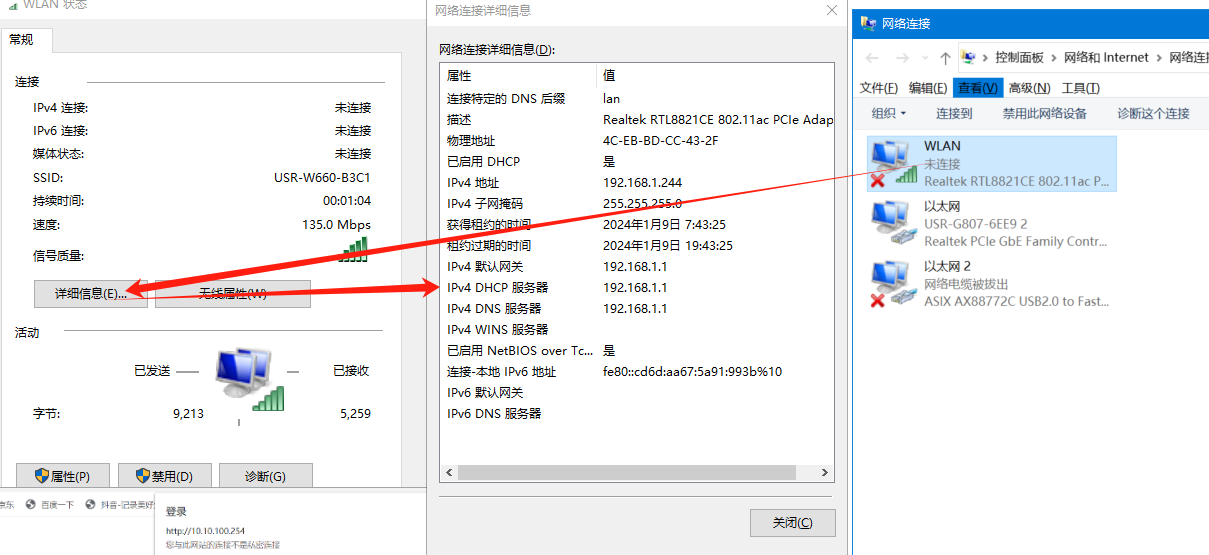Click the up-directory arrow in address bar
This screenshot has height=555, width=1209.
944,58
